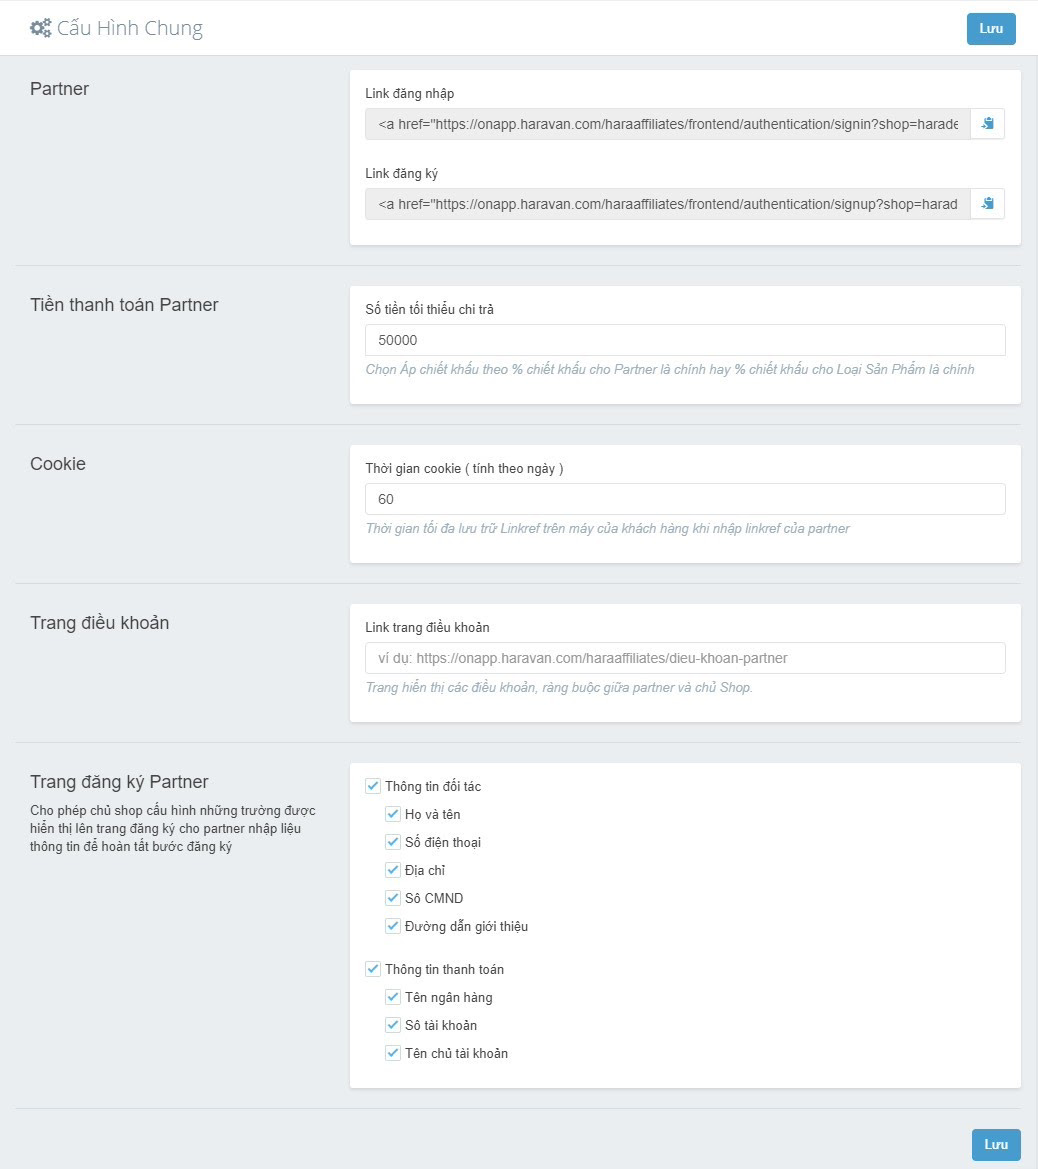Toggle the Tên chủ tài khoản checkbox
The image size is (1038, 1169).
[393, 1053]
